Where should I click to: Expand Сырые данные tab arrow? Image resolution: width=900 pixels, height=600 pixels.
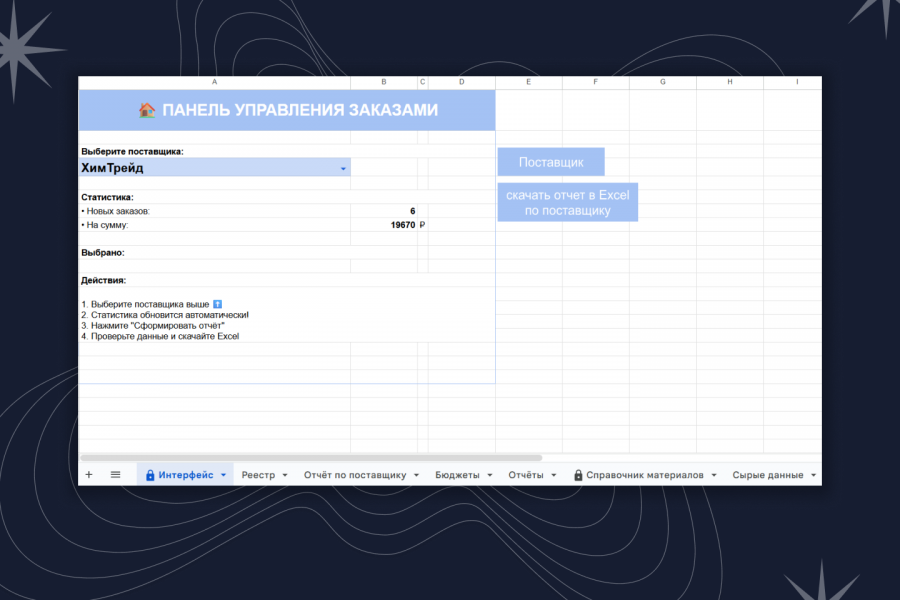[813, 475]
